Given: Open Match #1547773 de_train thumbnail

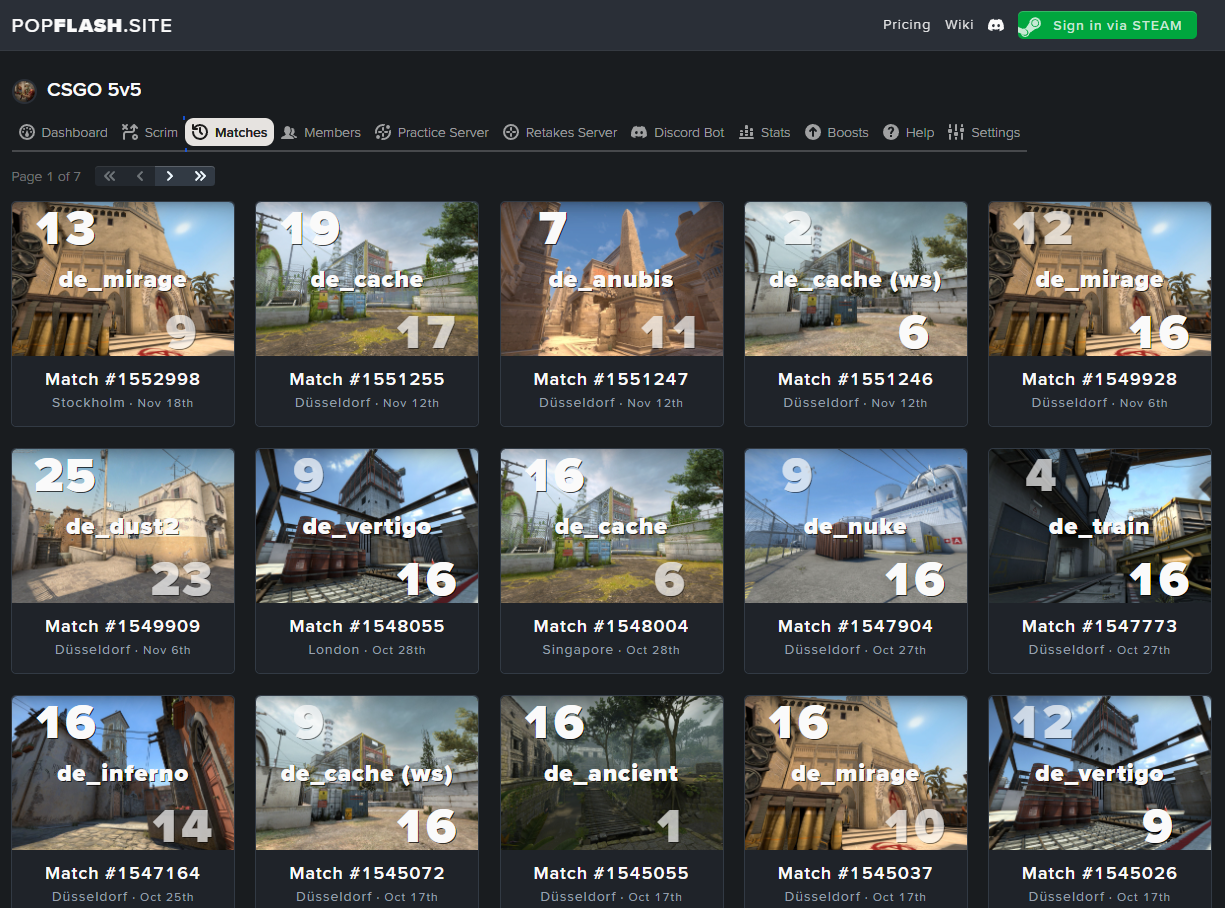Looking at the screenshot, I should pos(1100,526).
